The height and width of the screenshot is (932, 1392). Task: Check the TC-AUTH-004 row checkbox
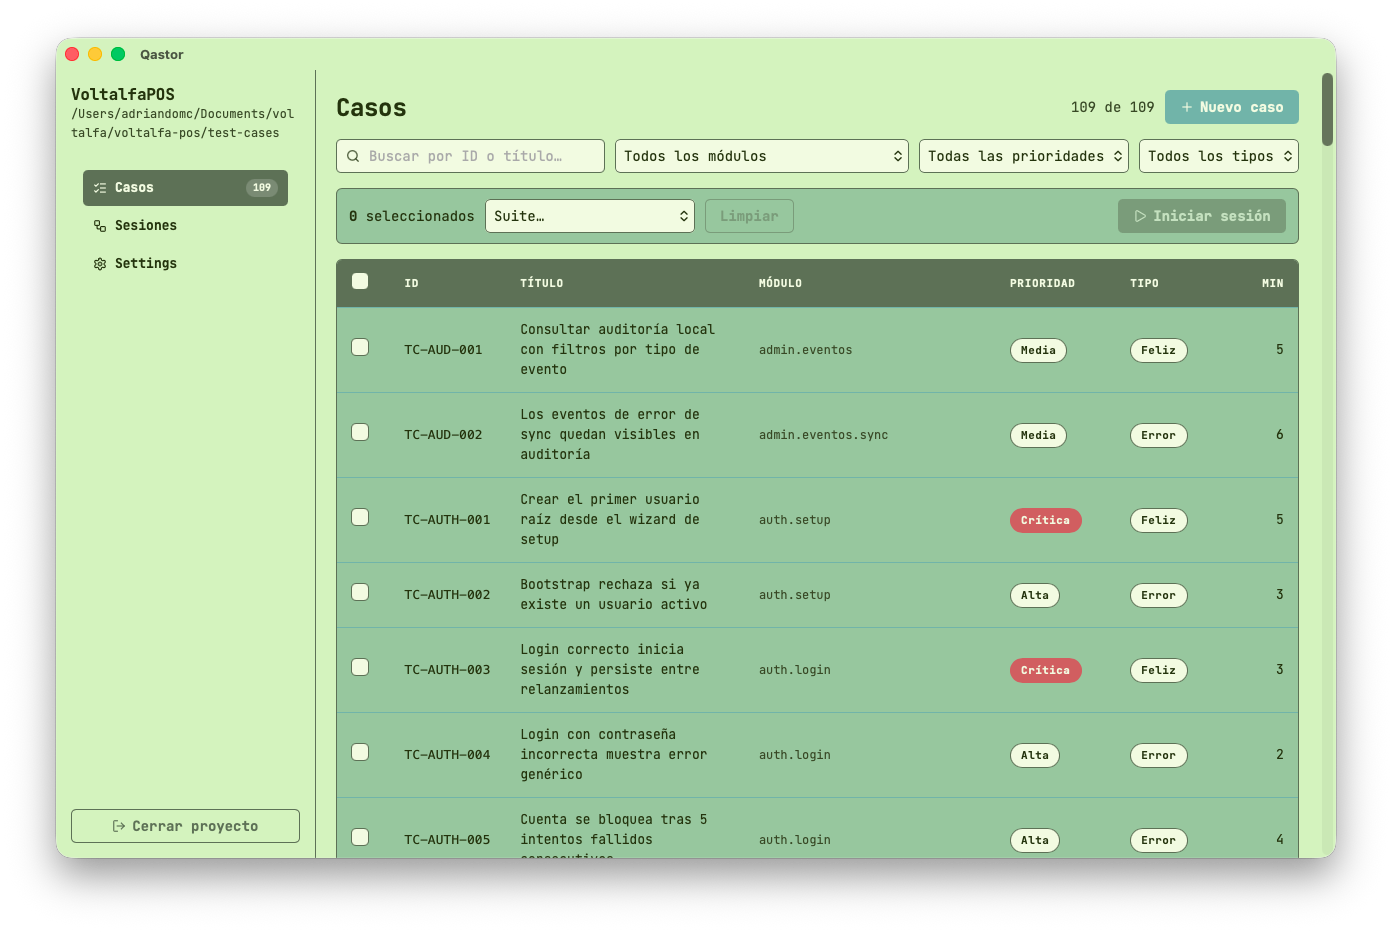coord(360,752)
